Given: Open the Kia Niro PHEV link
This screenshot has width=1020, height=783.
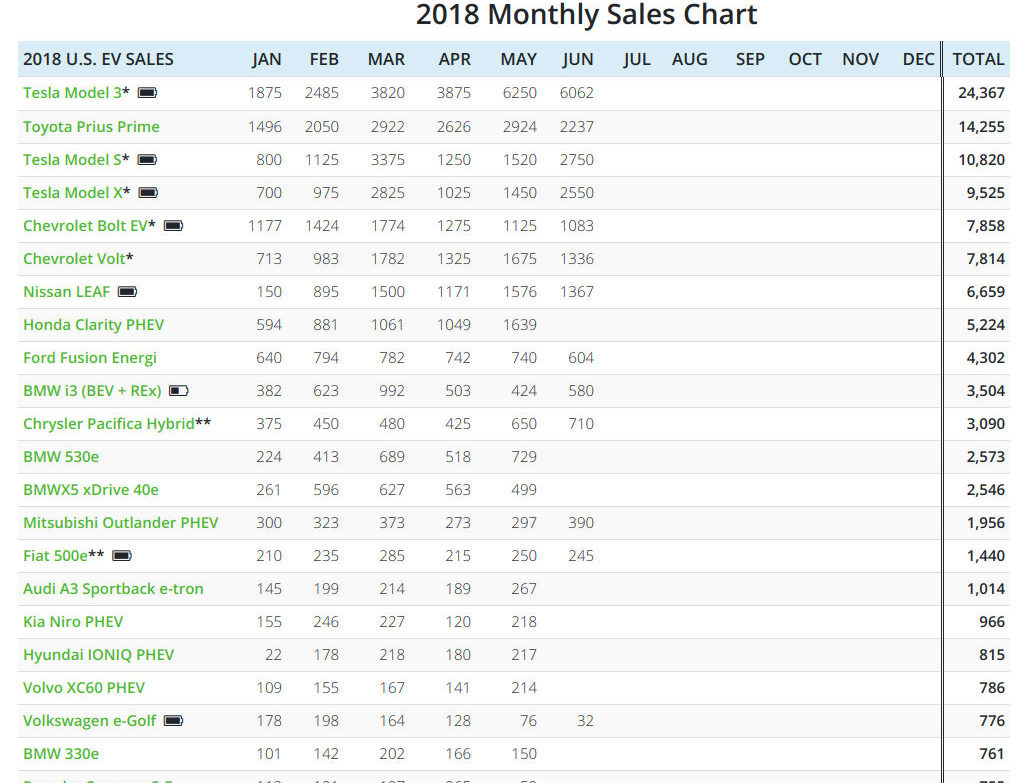Looking at the screenshot, I should [x=73, y=622].
